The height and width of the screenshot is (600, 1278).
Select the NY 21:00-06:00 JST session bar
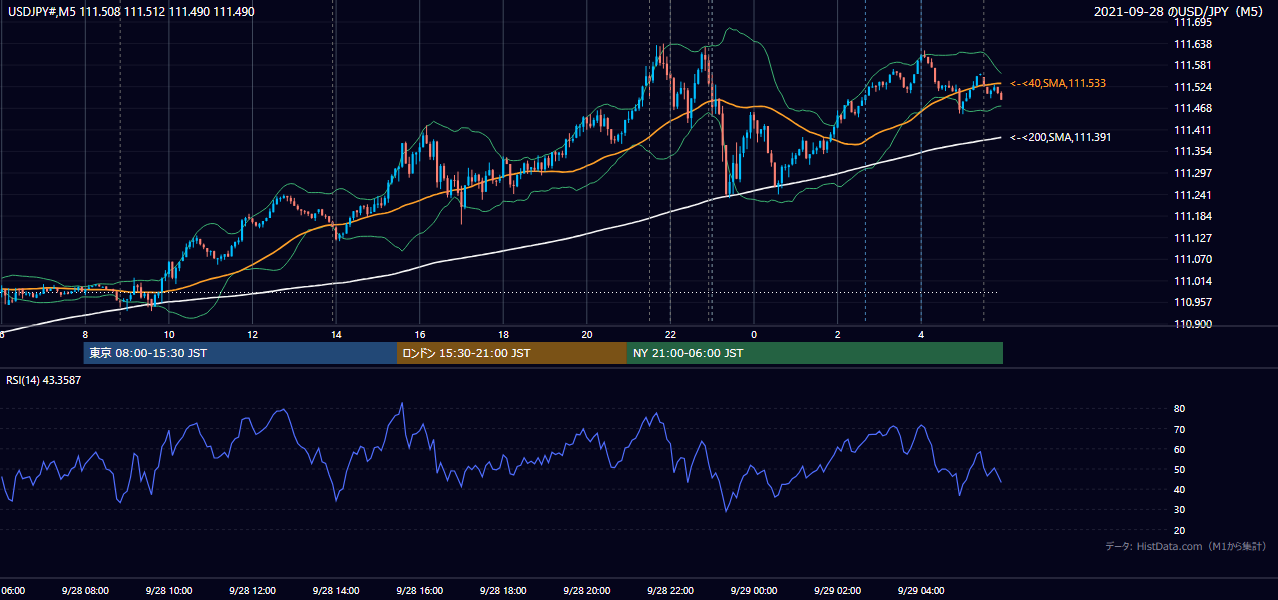(815, 353)
